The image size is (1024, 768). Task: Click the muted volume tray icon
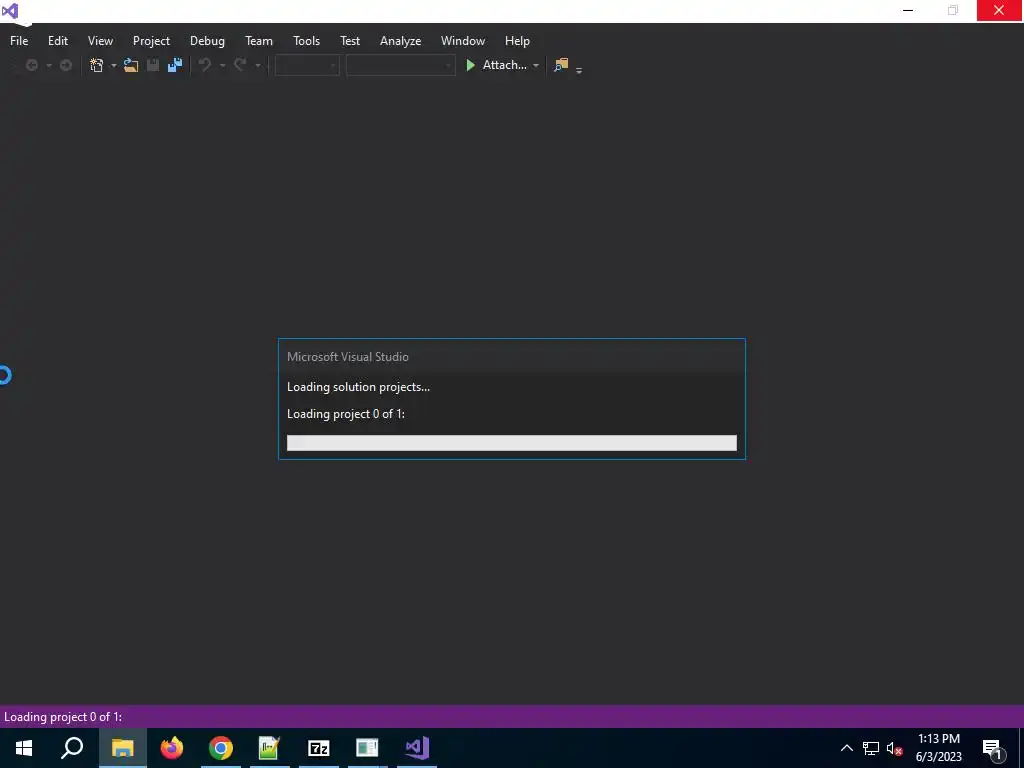coord(894,748)
